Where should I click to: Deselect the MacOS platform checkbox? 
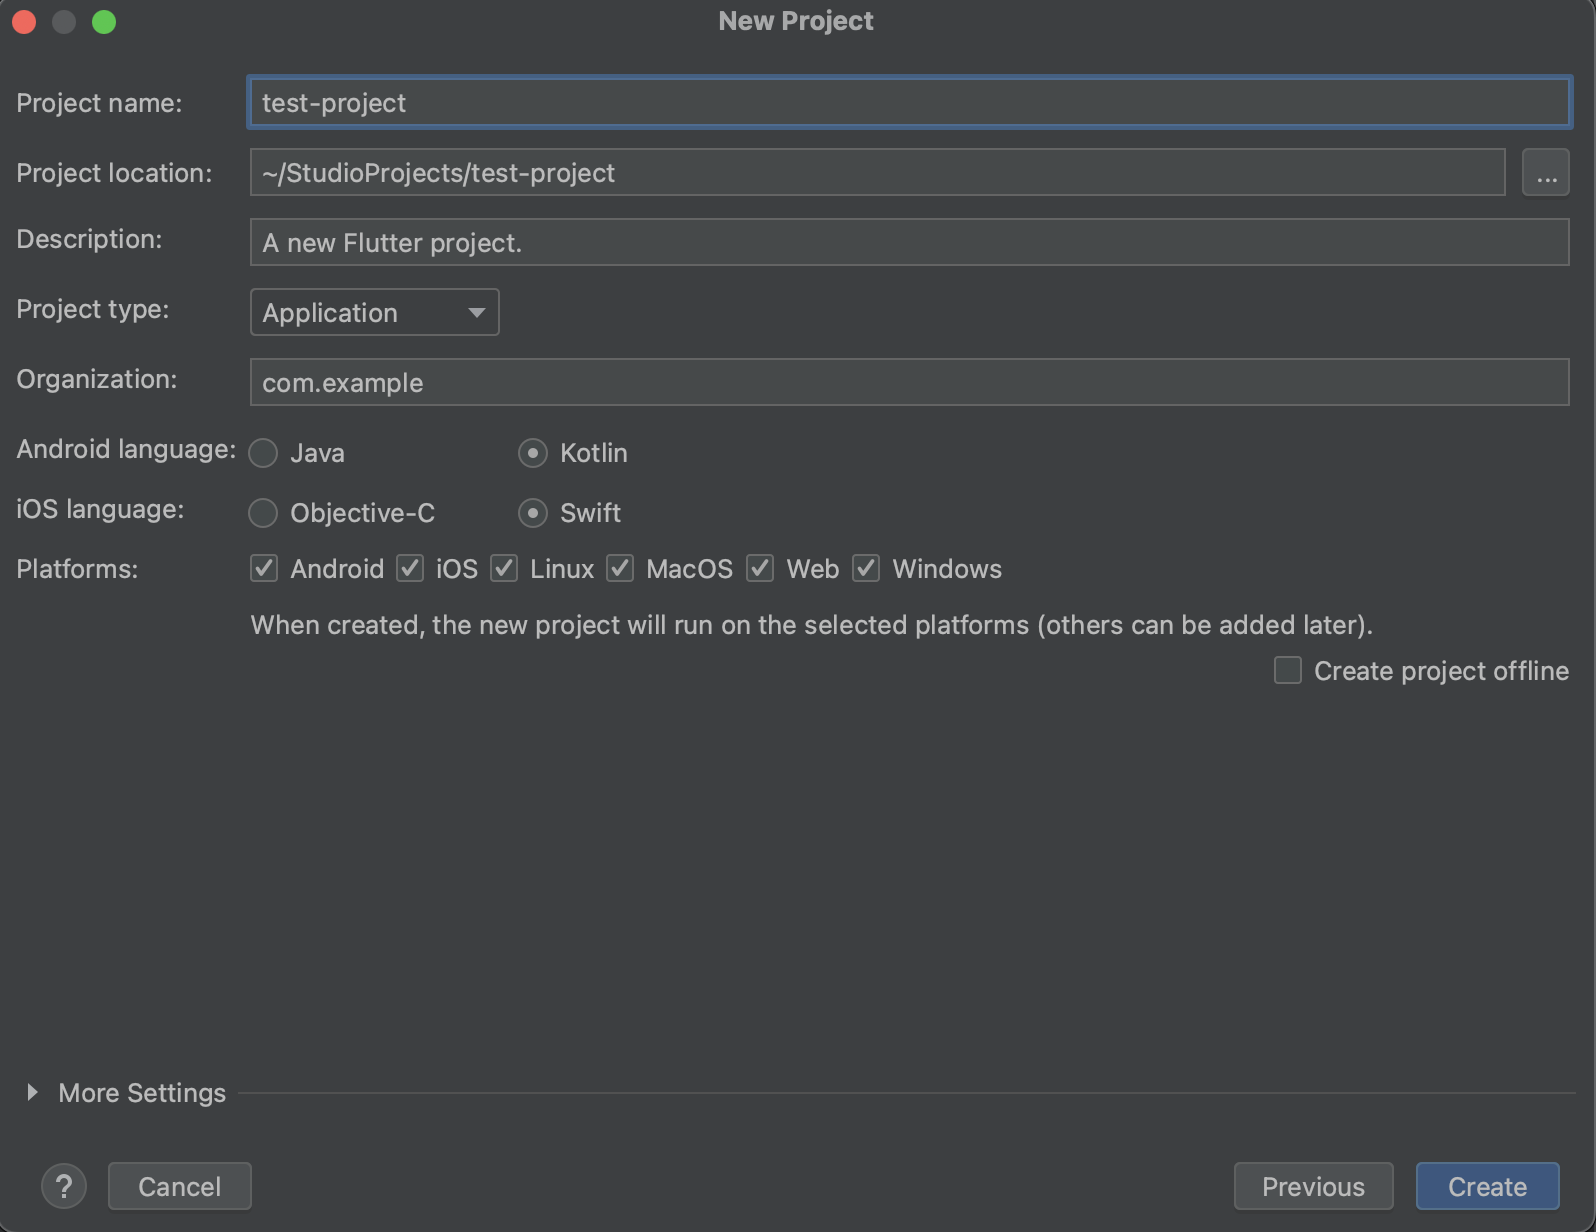point(620,569)
